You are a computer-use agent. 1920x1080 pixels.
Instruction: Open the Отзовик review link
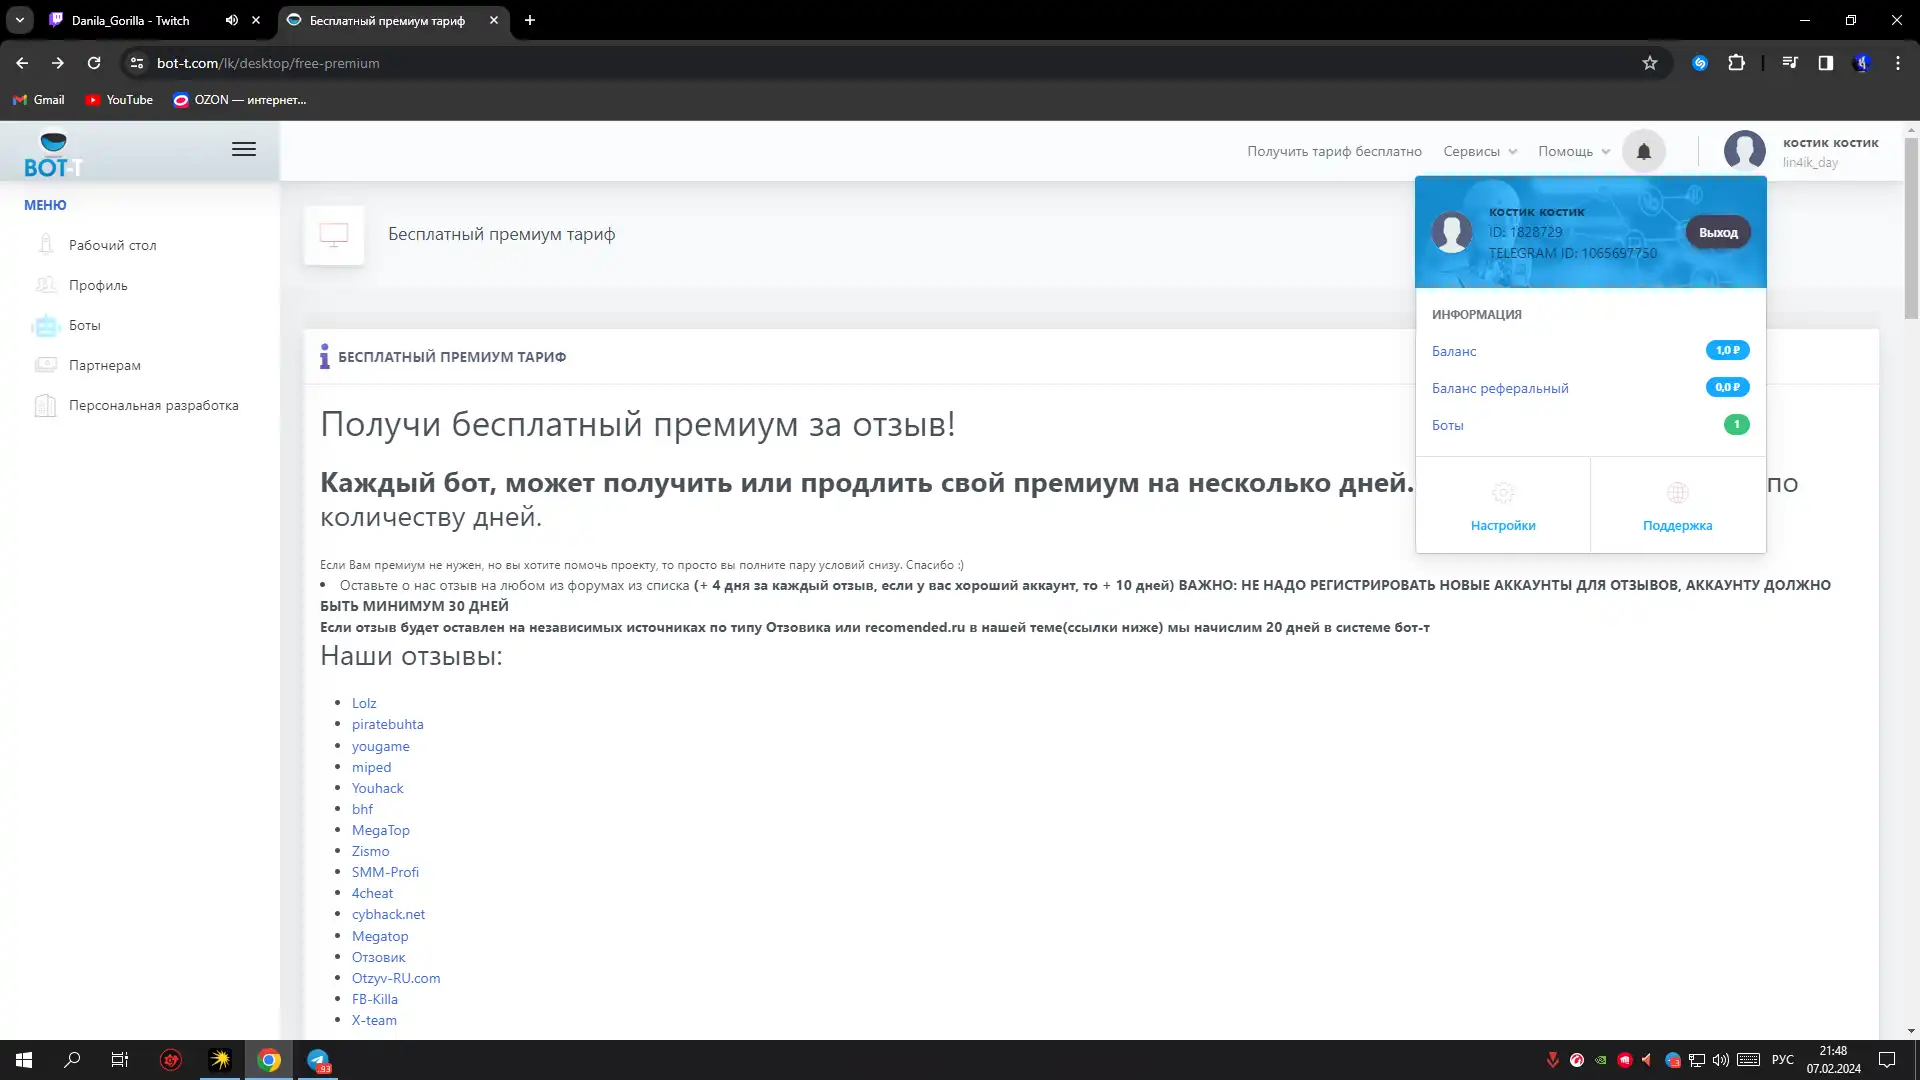coord(378,957)
